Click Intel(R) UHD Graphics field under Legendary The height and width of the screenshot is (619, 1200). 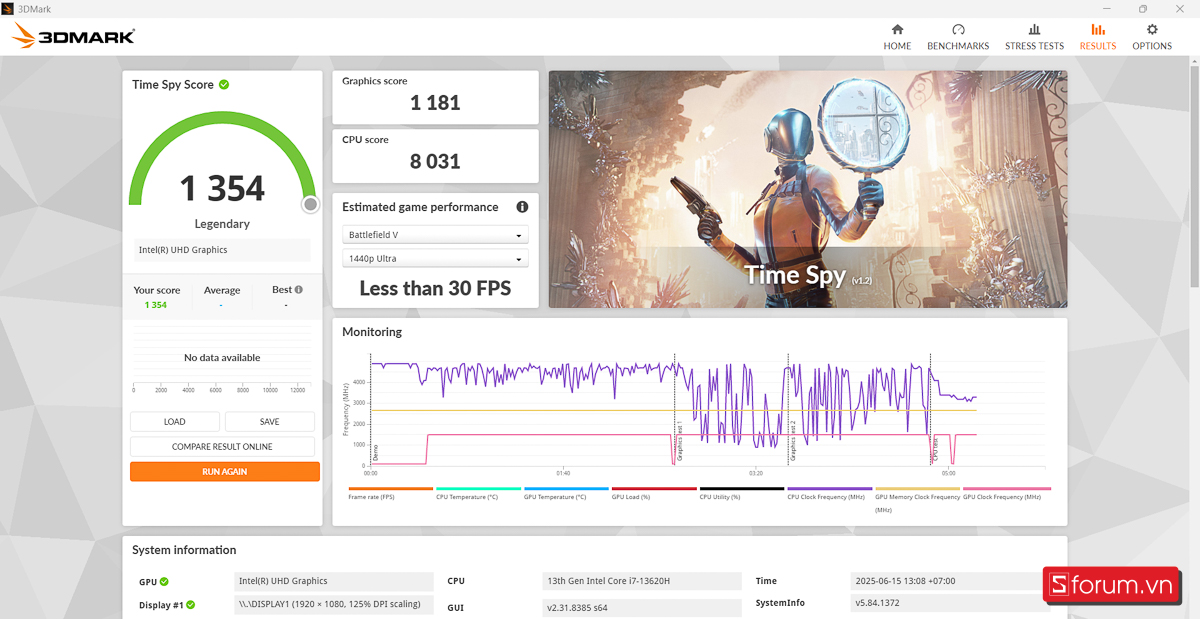[222, 250]
